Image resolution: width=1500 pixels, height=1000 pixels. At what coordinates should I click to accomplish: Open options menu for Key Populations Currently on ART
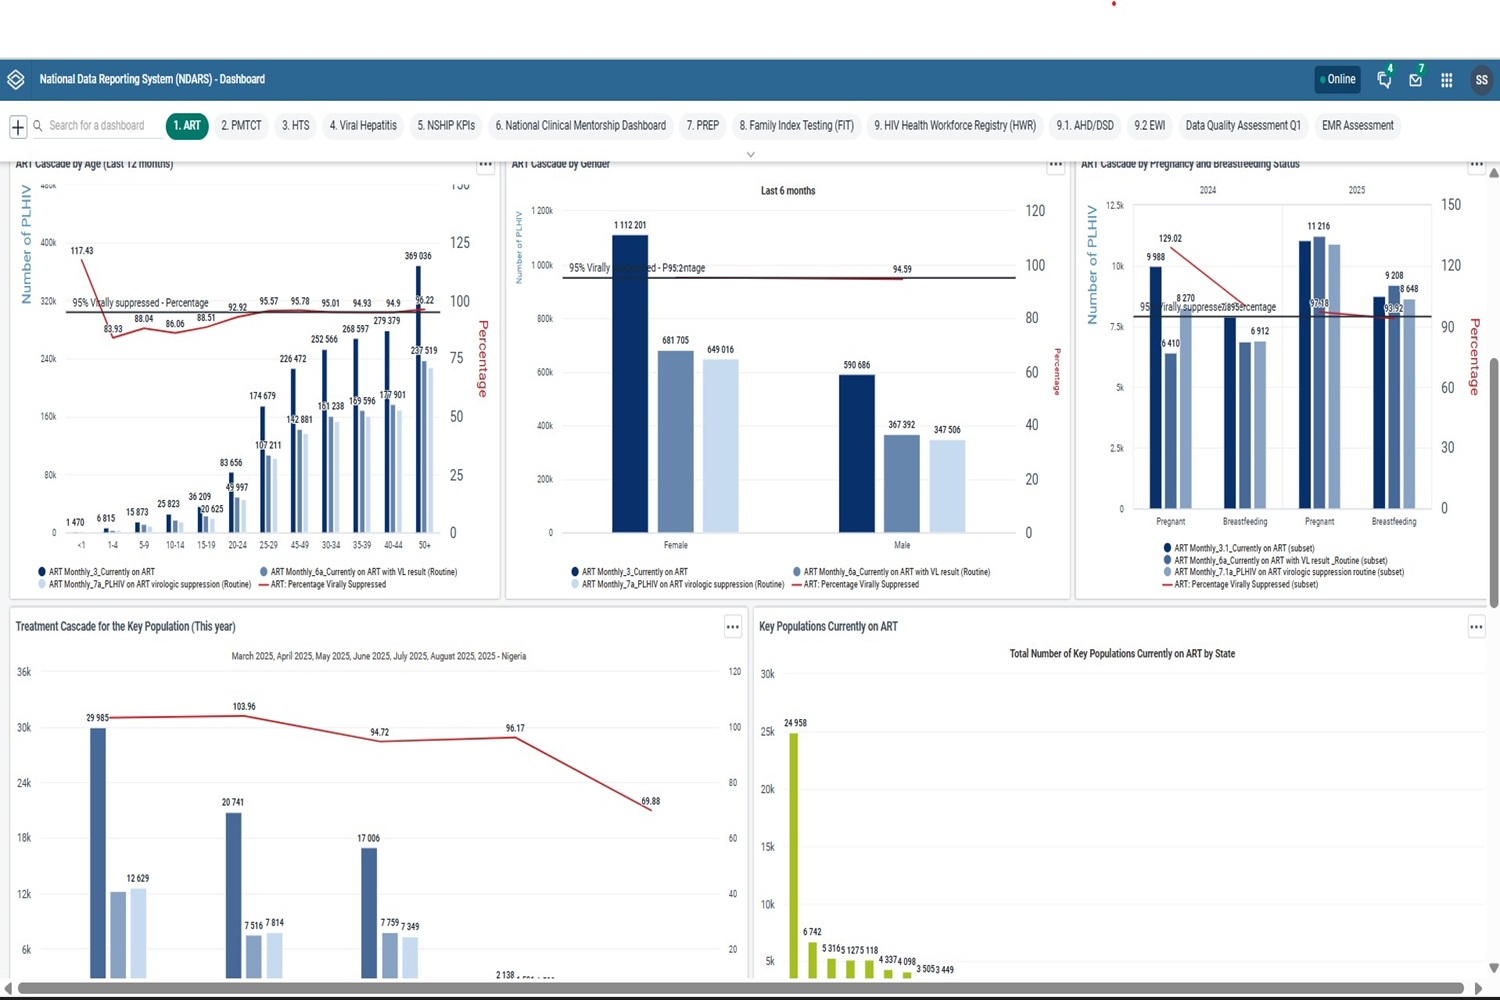pos(1476,627)
